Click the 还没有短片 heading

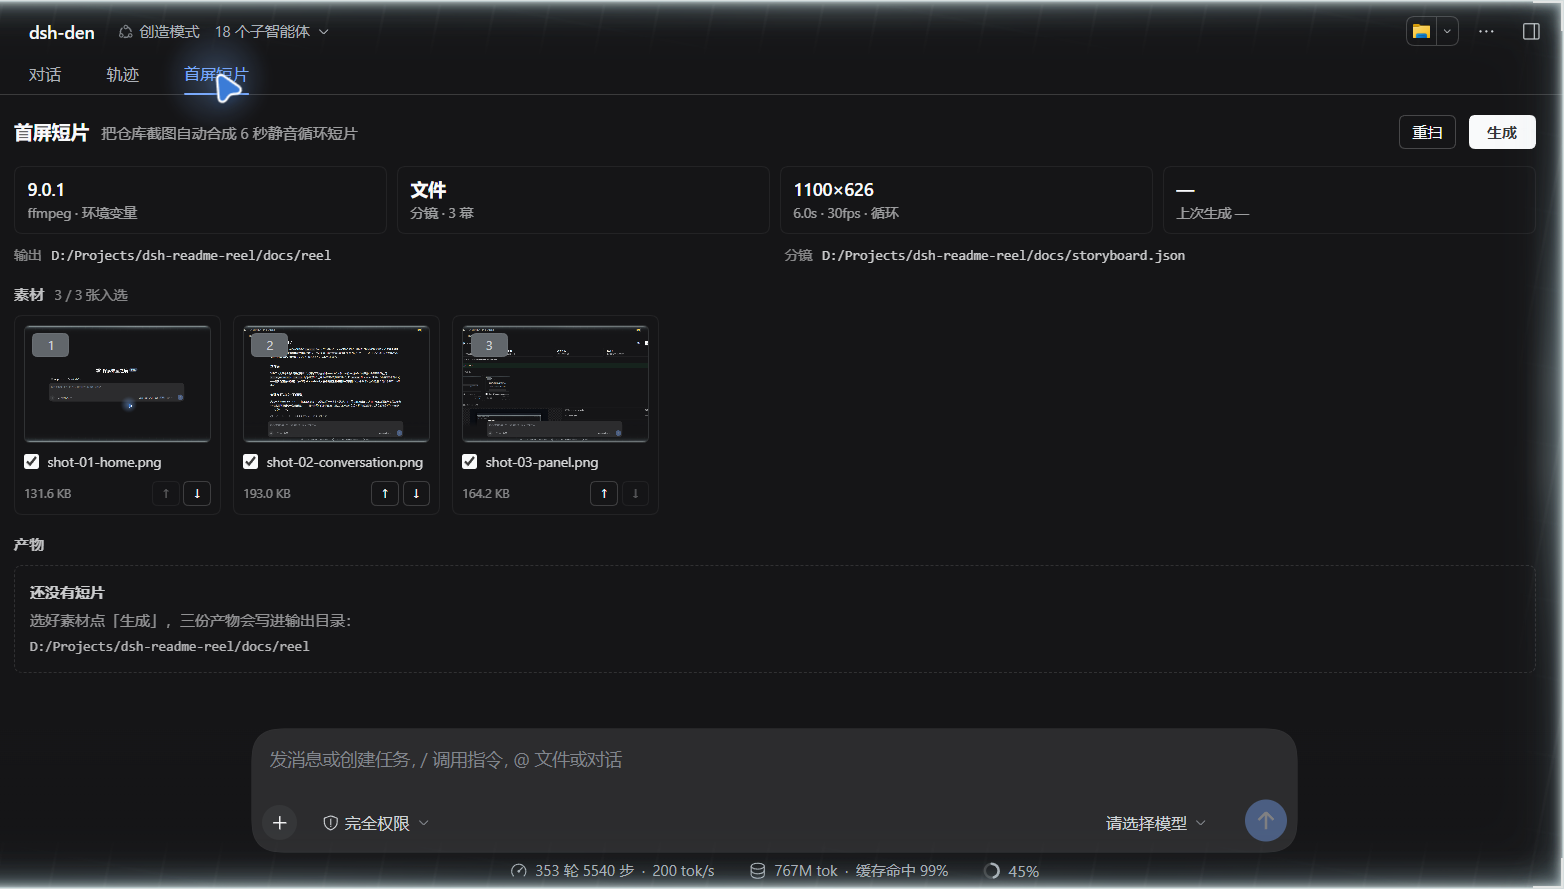(x=67, y=593)
